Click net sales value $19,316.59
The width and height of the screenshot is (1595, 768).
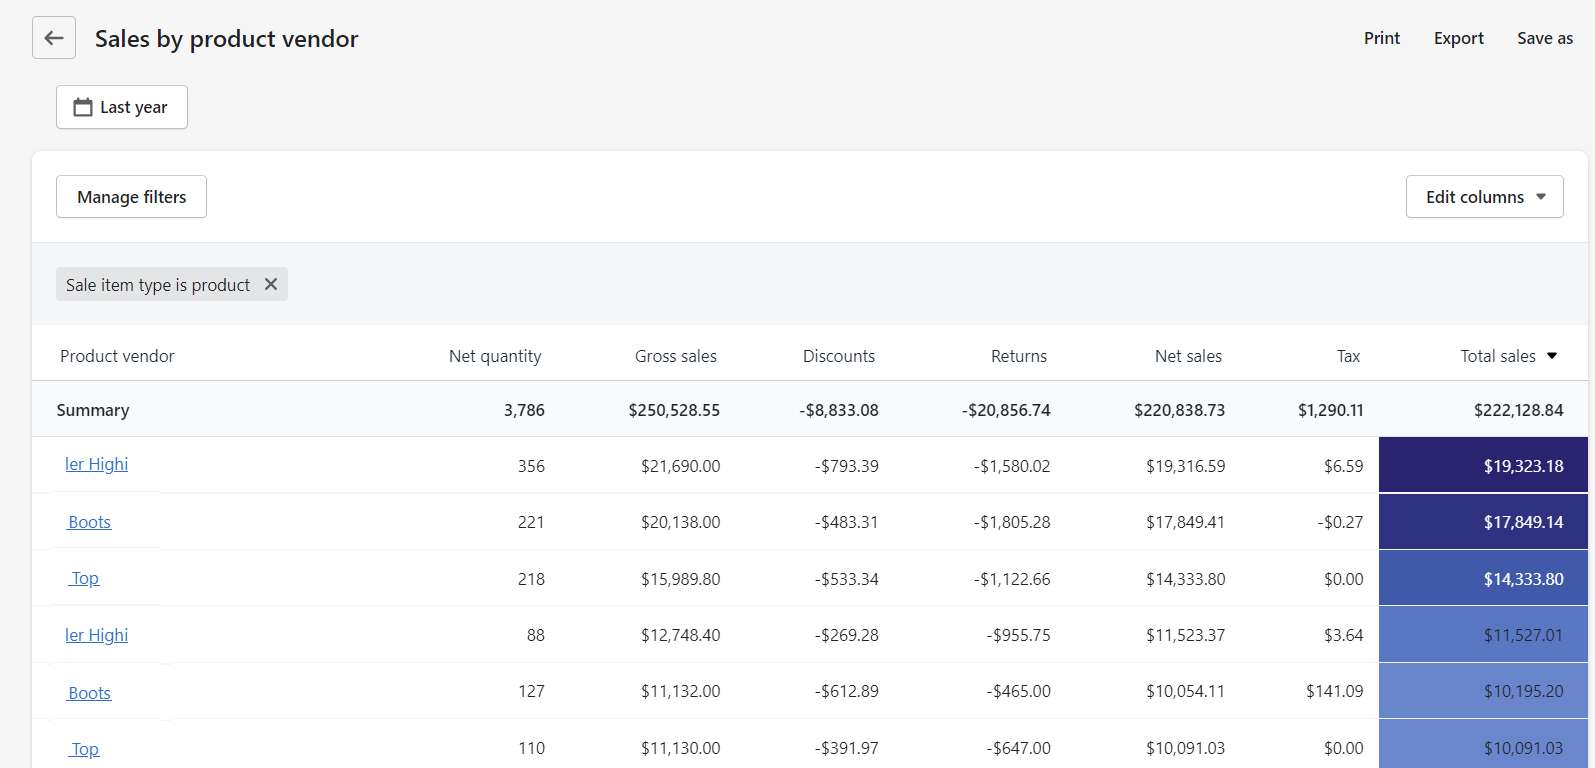coord(1186,466)
